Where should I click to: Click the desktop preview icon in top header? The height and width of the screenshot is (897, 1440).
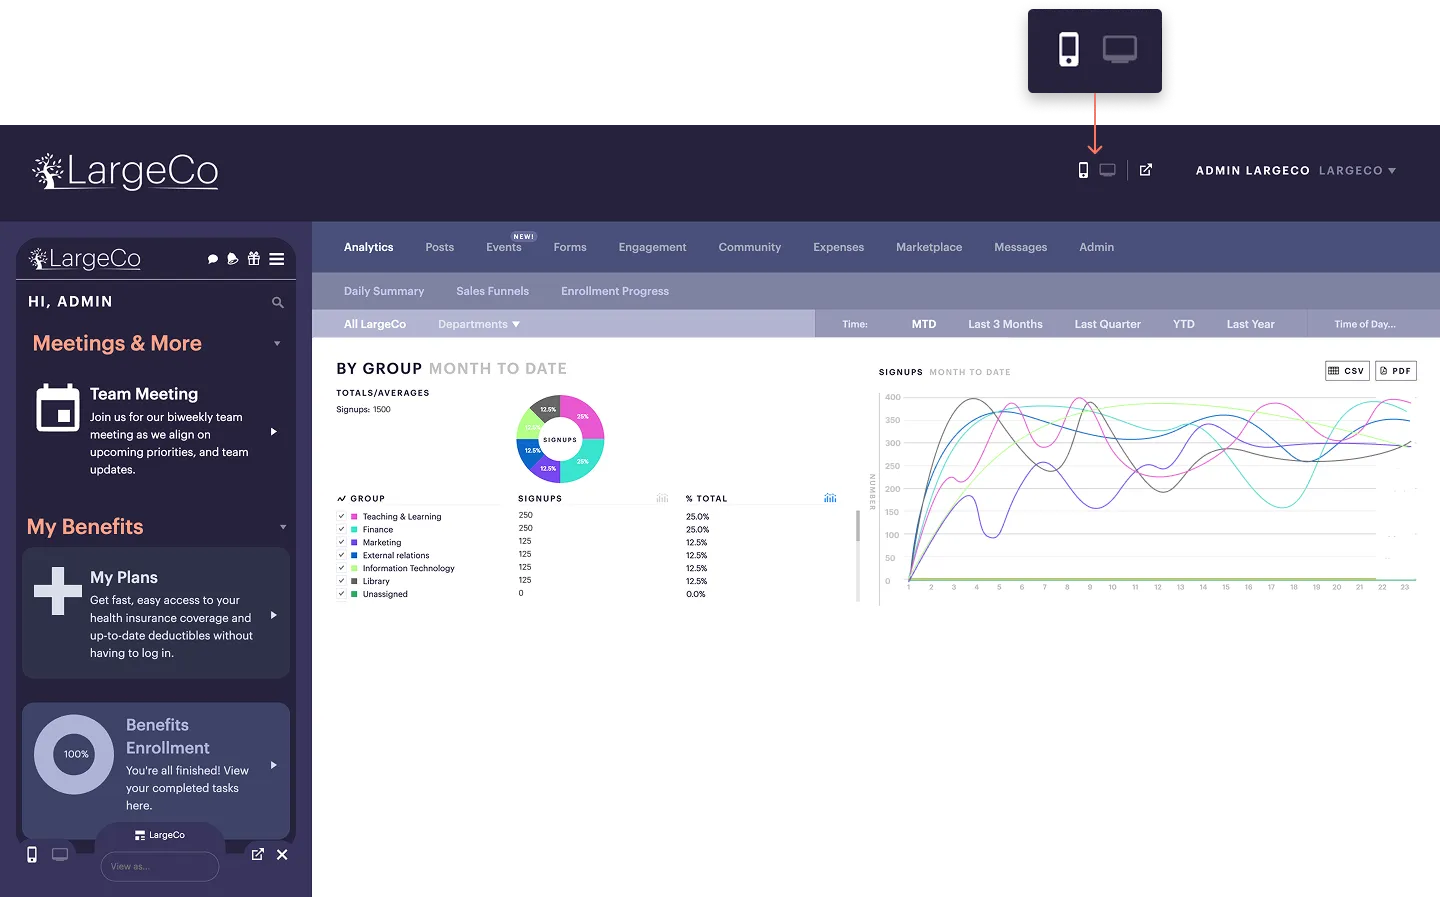(x=1108, y=170)
